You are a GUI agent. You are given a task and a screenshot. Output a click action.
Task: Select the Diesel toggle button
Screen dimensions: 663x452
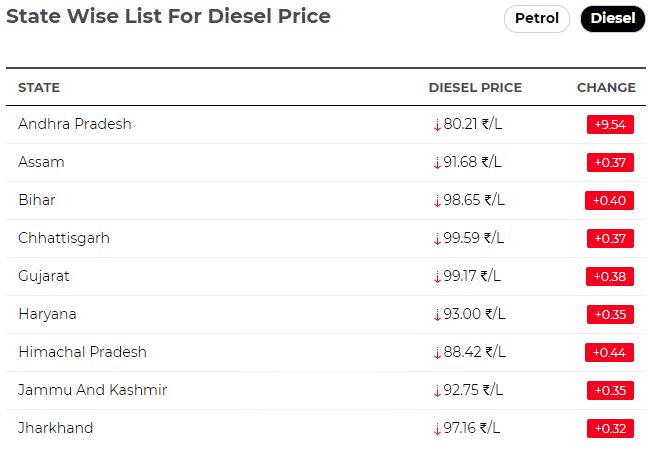coord(613,19)
